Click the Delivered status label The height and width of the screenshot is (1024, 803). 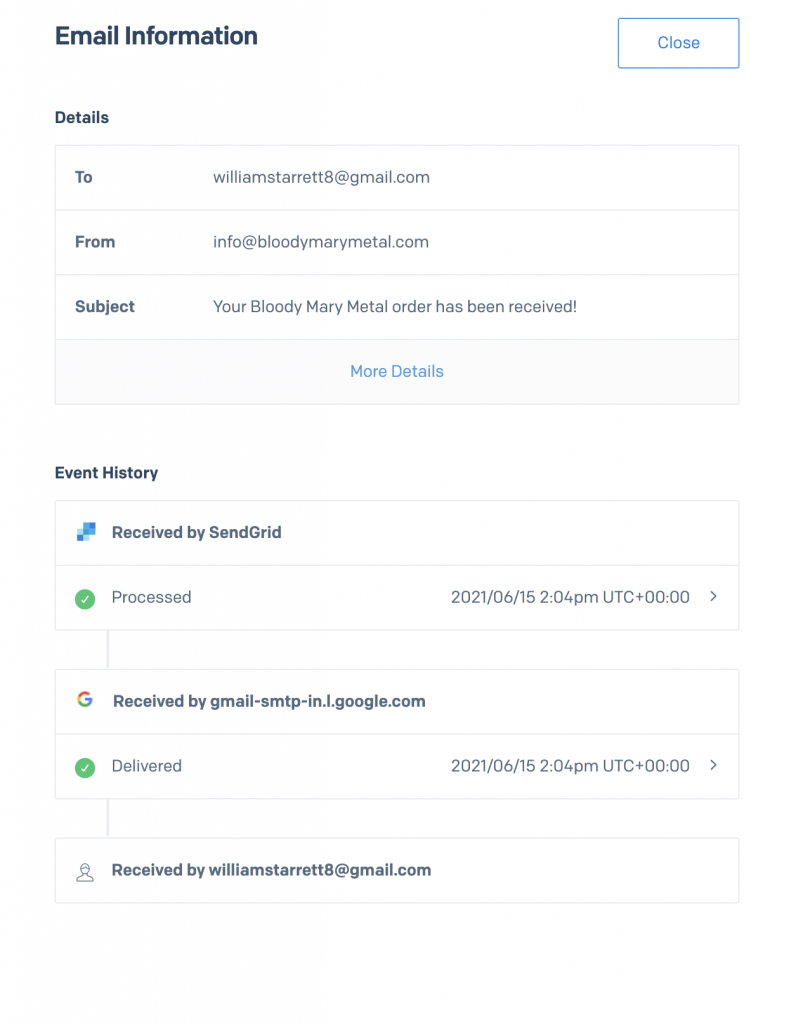pos(147,766)
